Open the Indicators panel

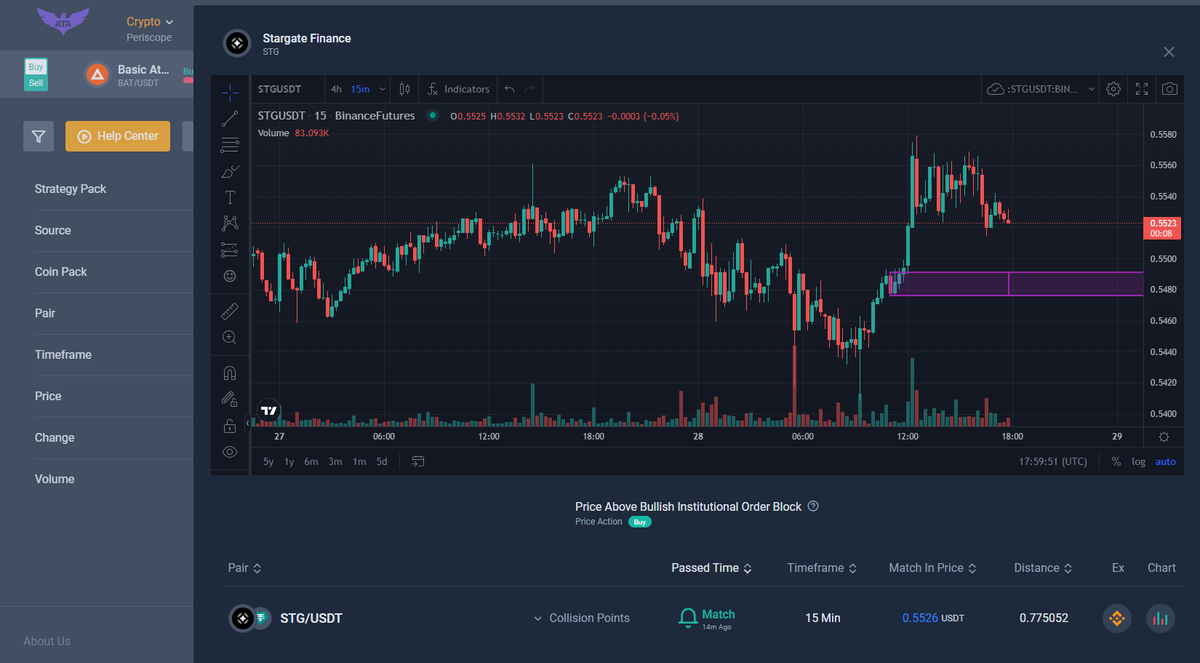pos(458,89)
